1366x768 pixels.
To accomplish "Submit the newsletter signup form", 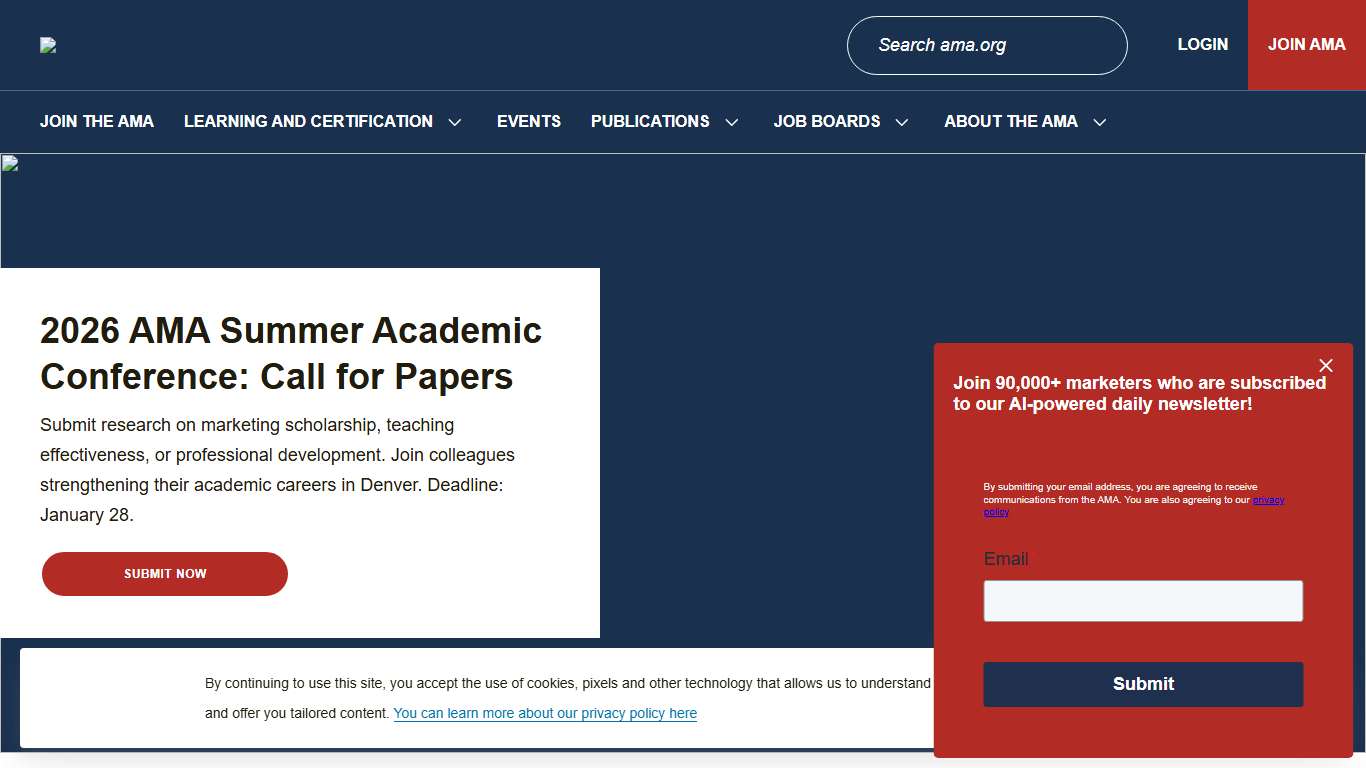I will pos(1143,684).
